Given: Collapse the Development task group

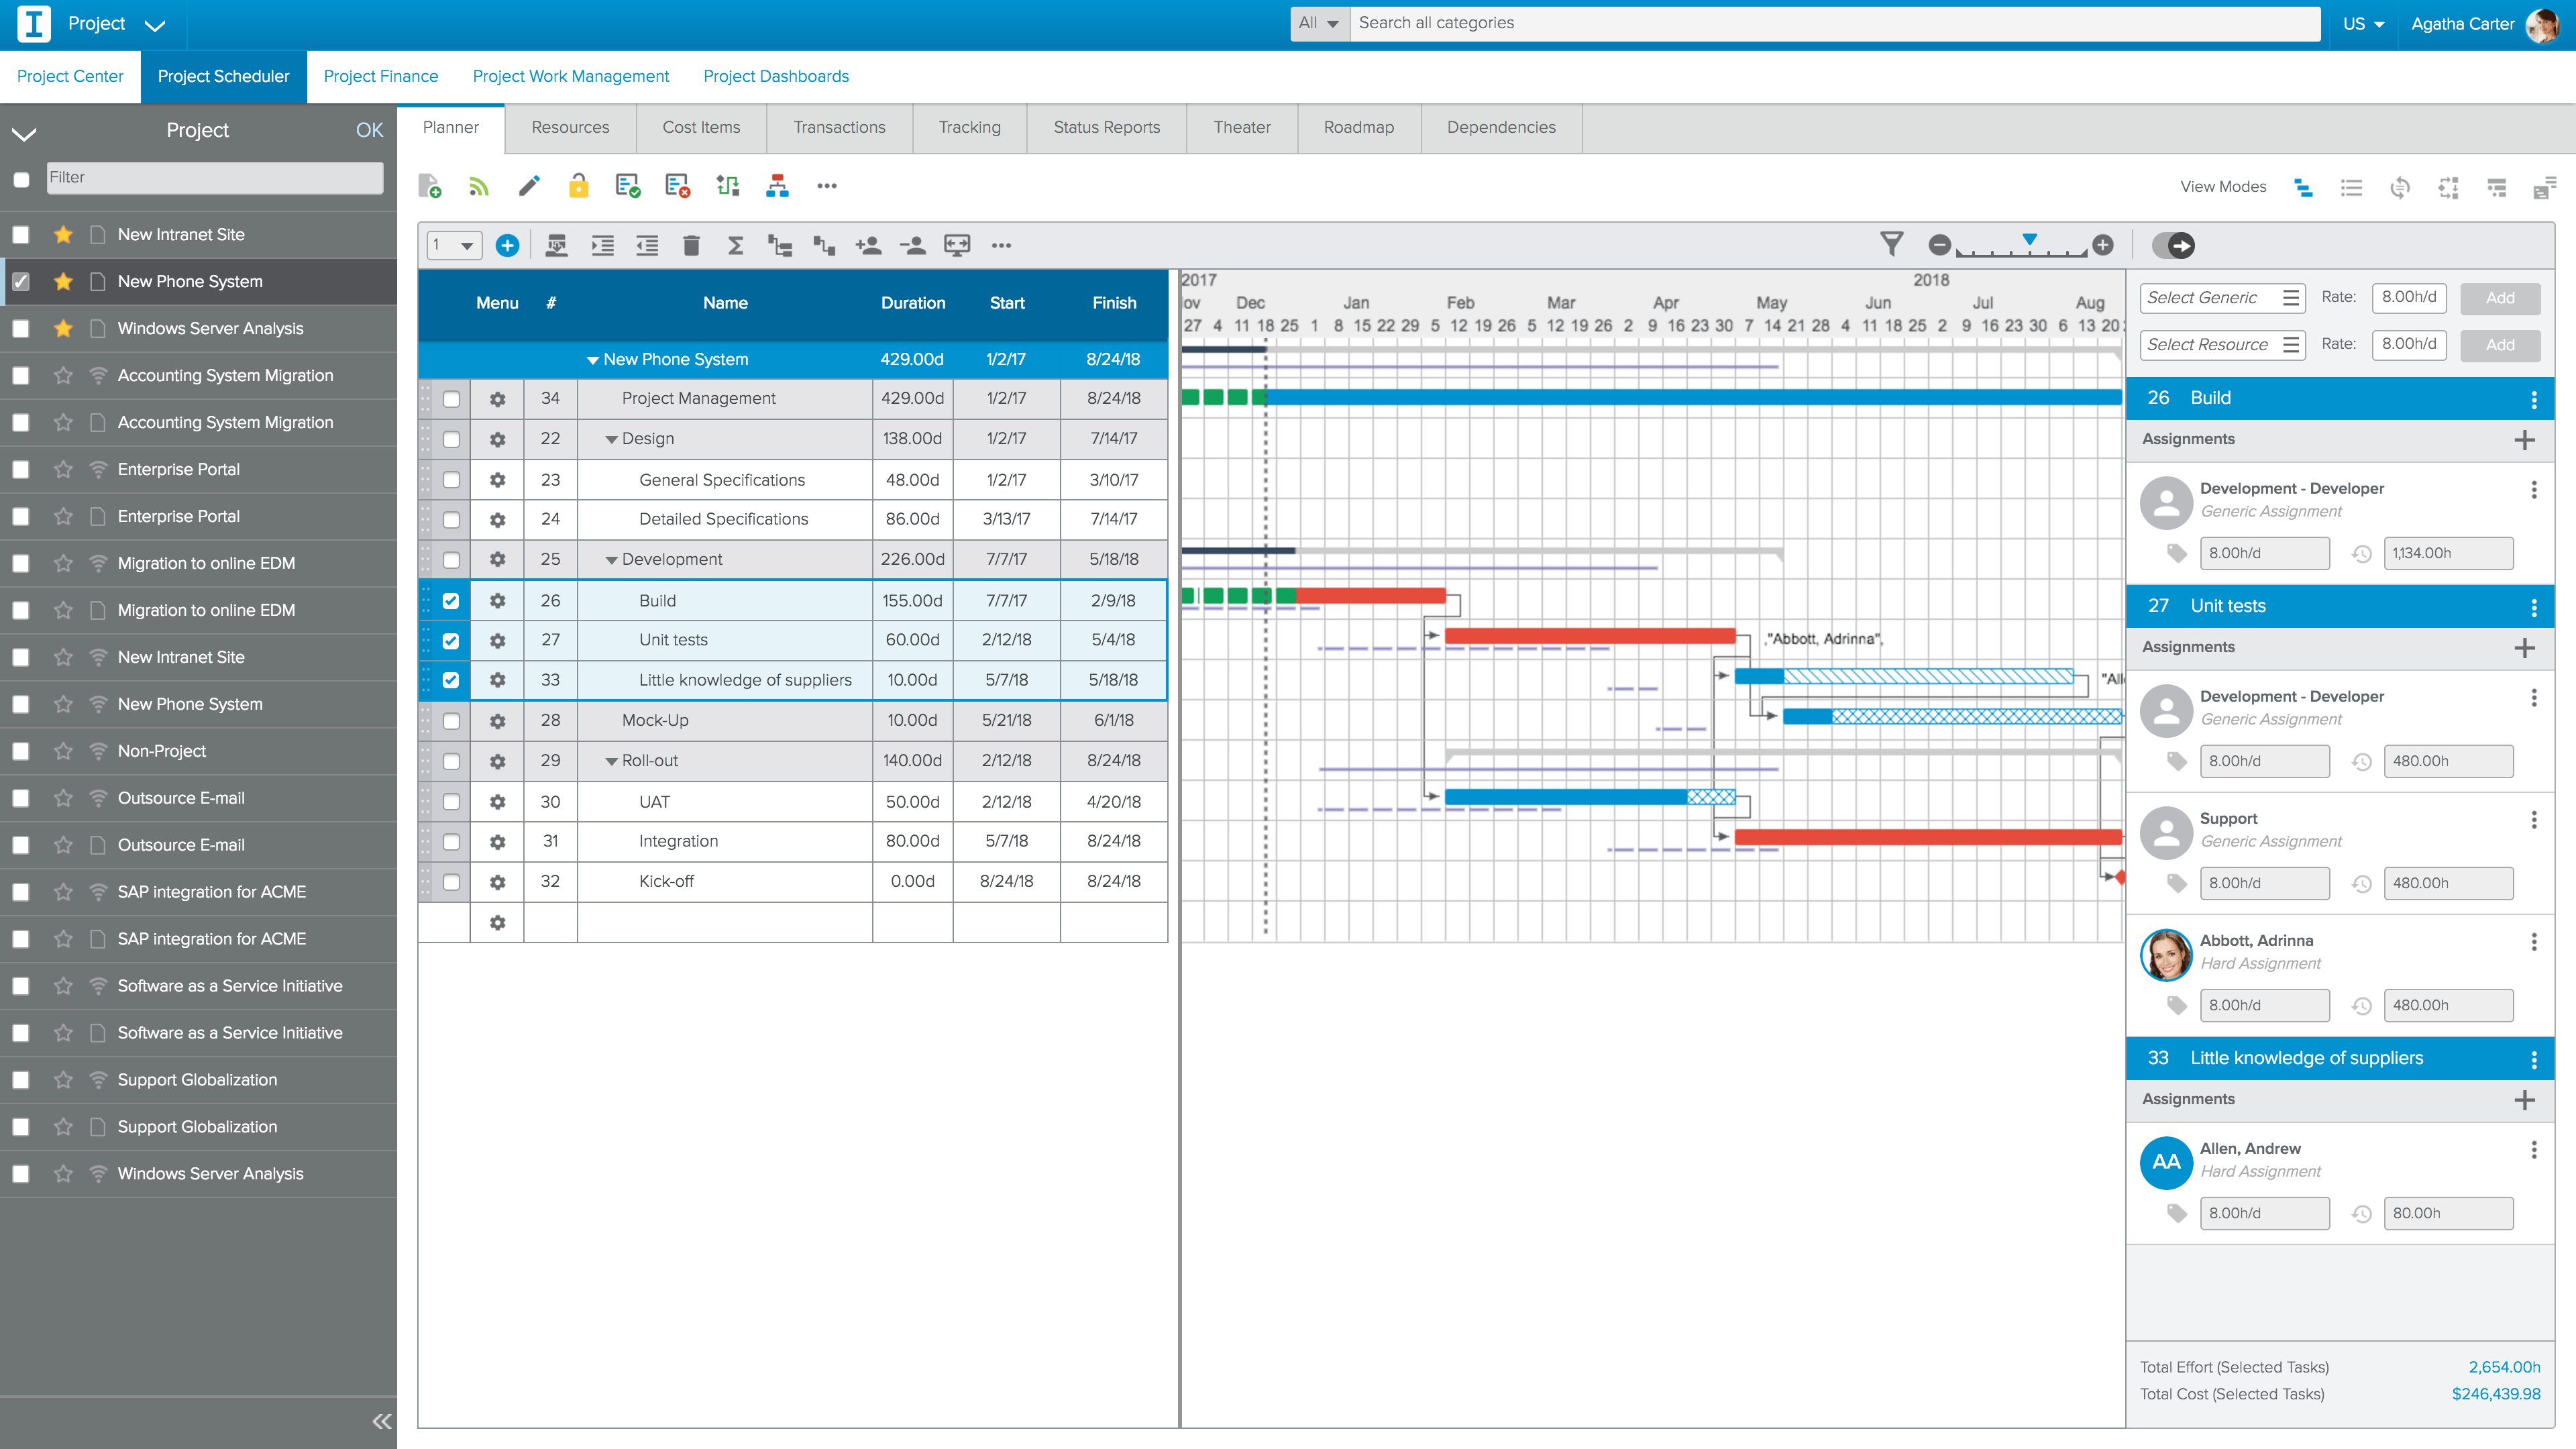Looking at the screenshot, I should [x=611, y=560].
